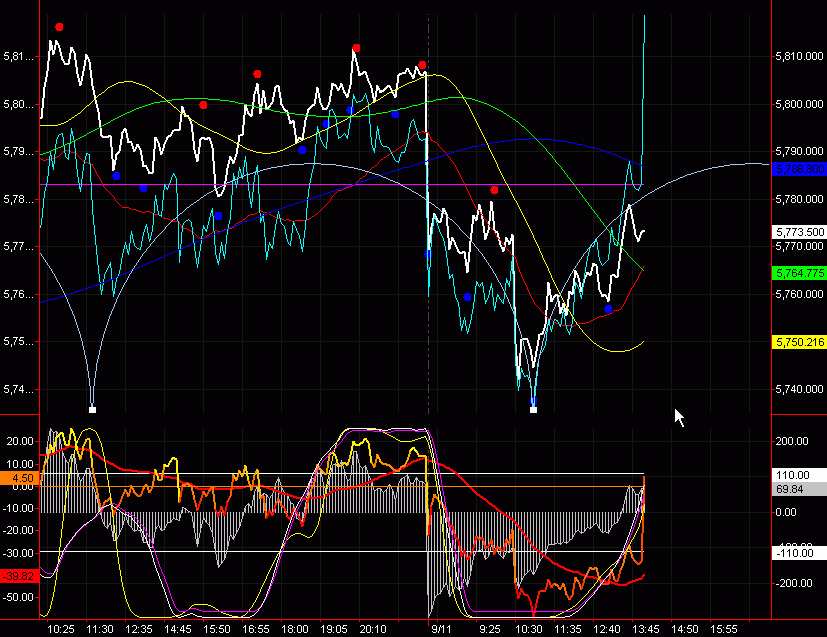Select the 19:05 time axis label

point(334,629)
